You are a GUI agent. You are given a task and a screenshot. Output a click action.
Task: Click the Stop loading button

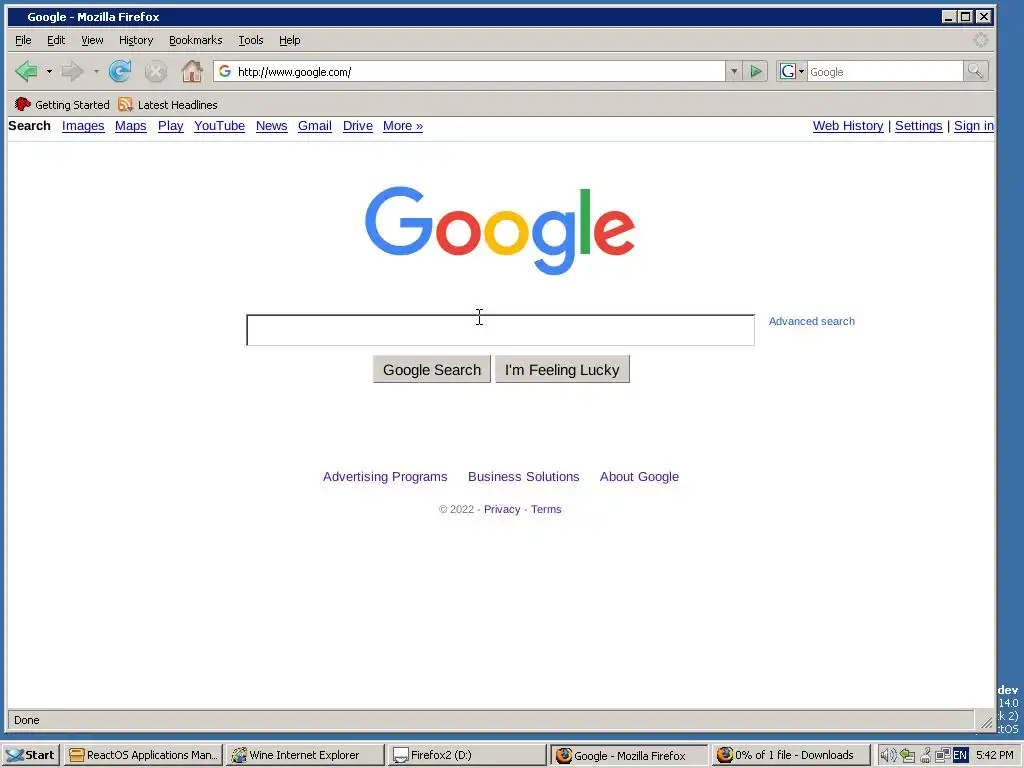click(x=155, y=71)
